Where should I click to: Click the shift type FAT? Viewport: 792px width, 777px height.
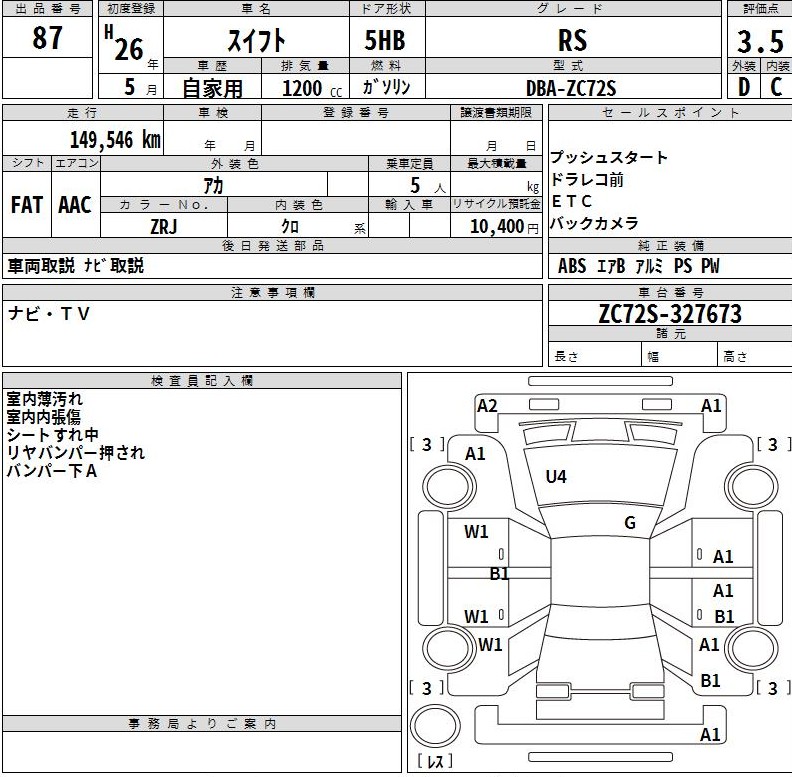27,205
